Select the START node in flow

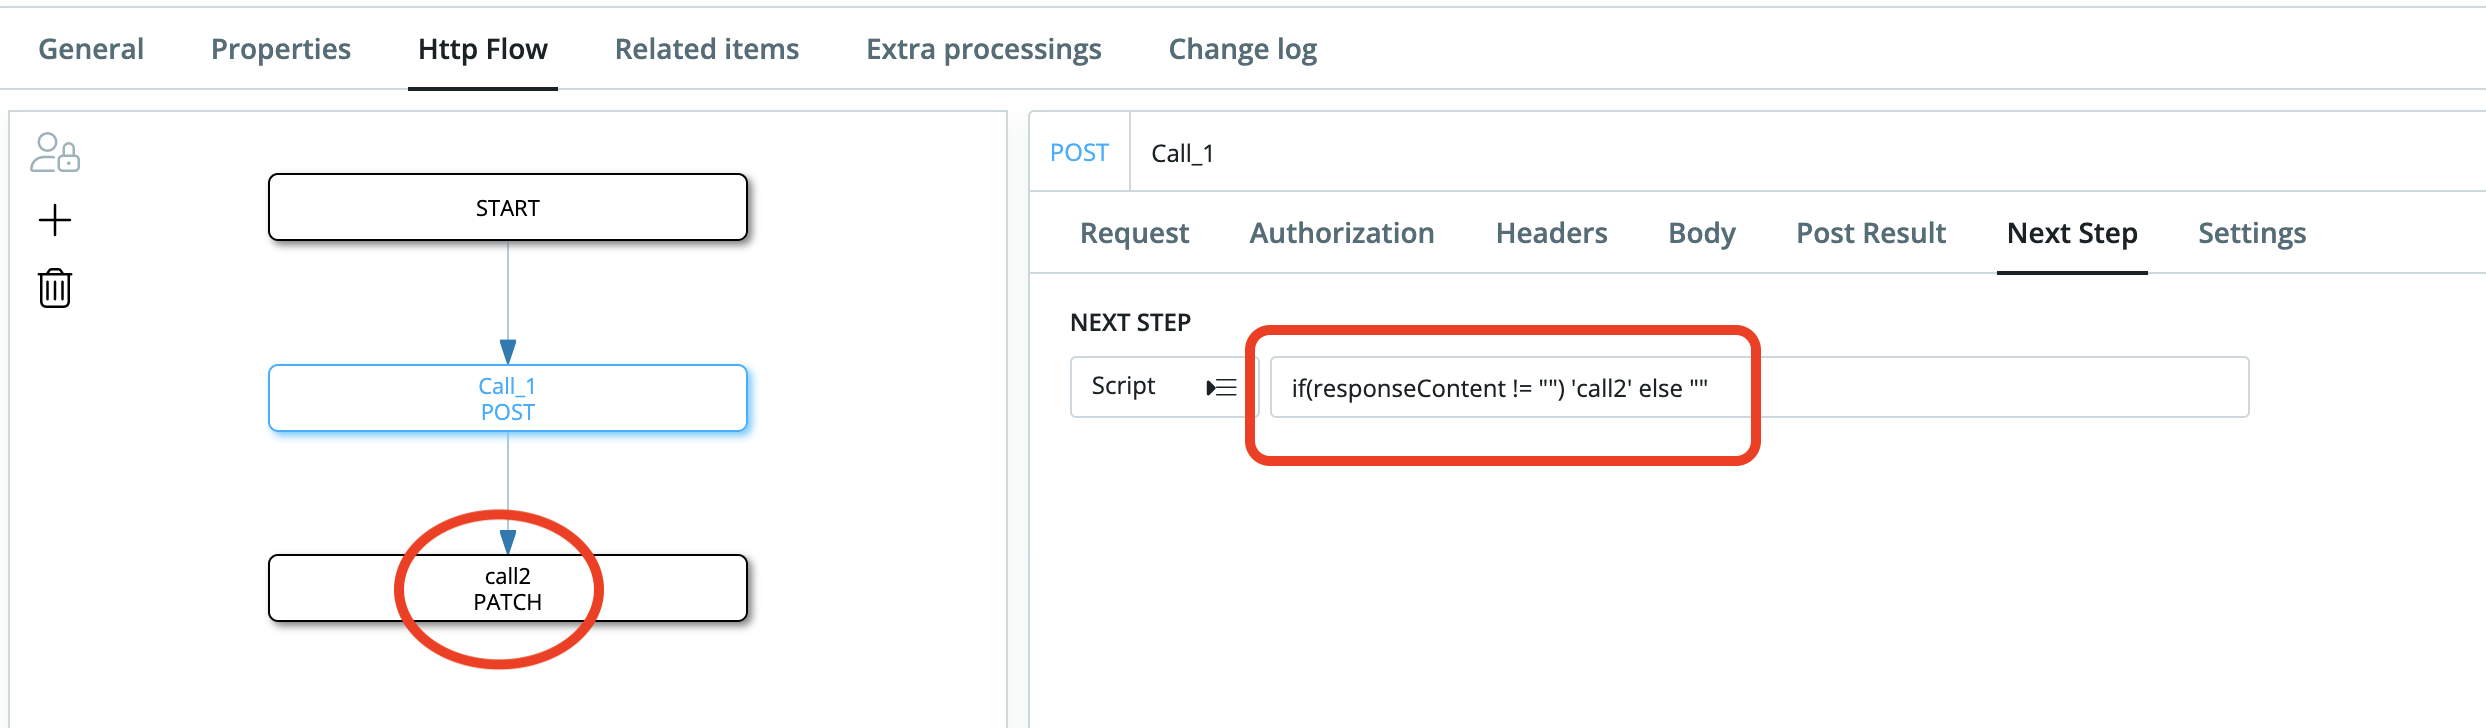pyautogui.click(x=507, y=208)
